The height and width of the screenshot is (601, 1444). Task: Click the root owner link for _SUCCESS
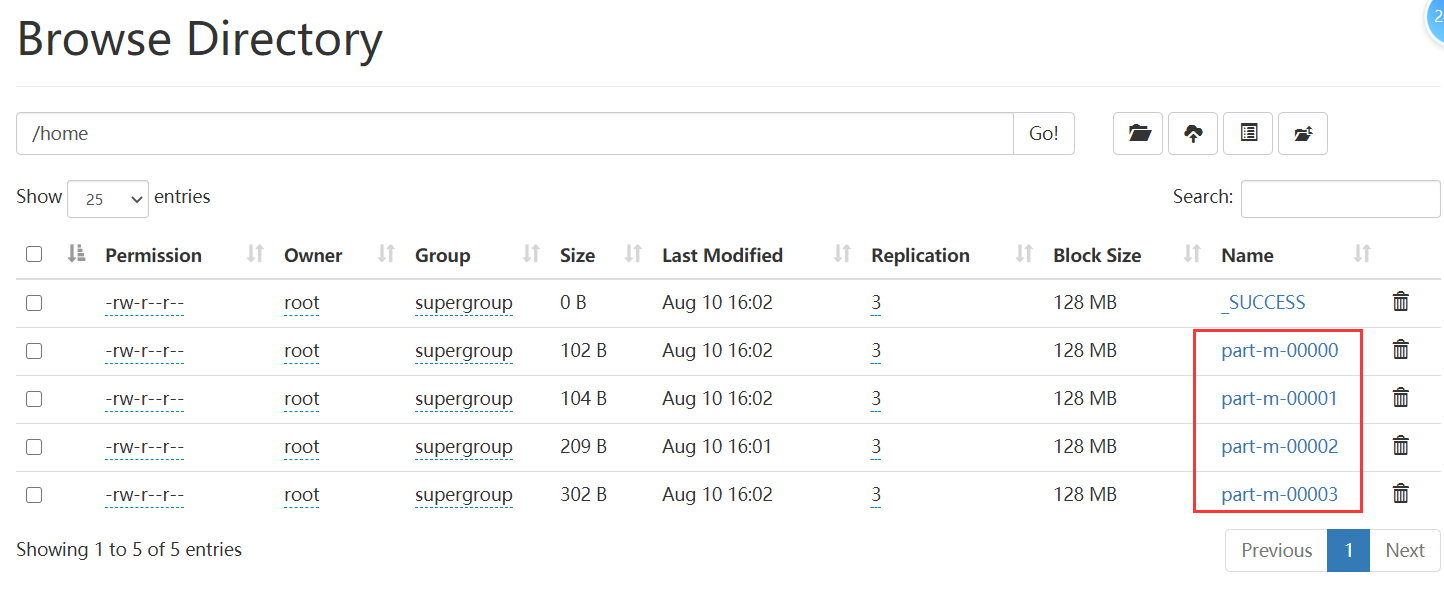pos(302,302)
